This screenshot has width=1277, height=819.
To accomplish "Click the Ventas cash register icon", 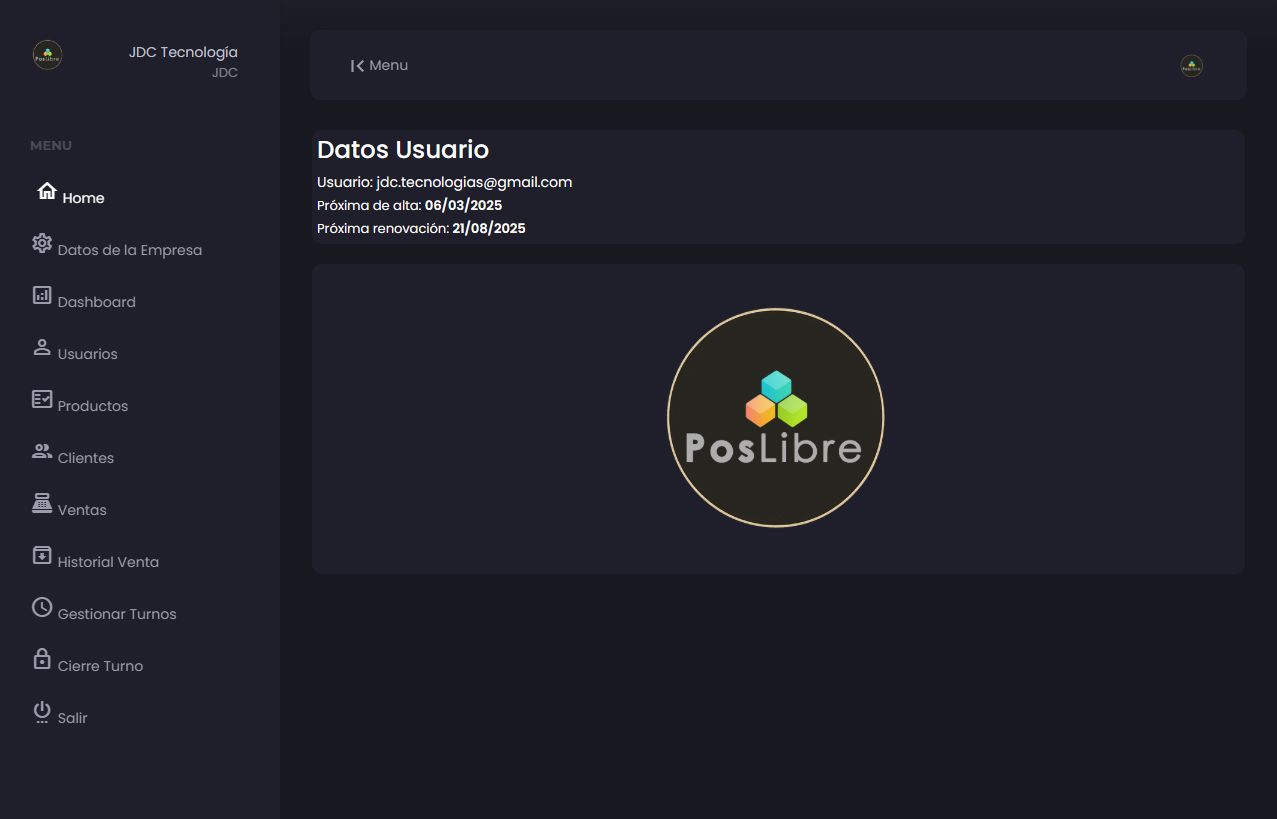I will pyautogui.click(x=42, y=503).
